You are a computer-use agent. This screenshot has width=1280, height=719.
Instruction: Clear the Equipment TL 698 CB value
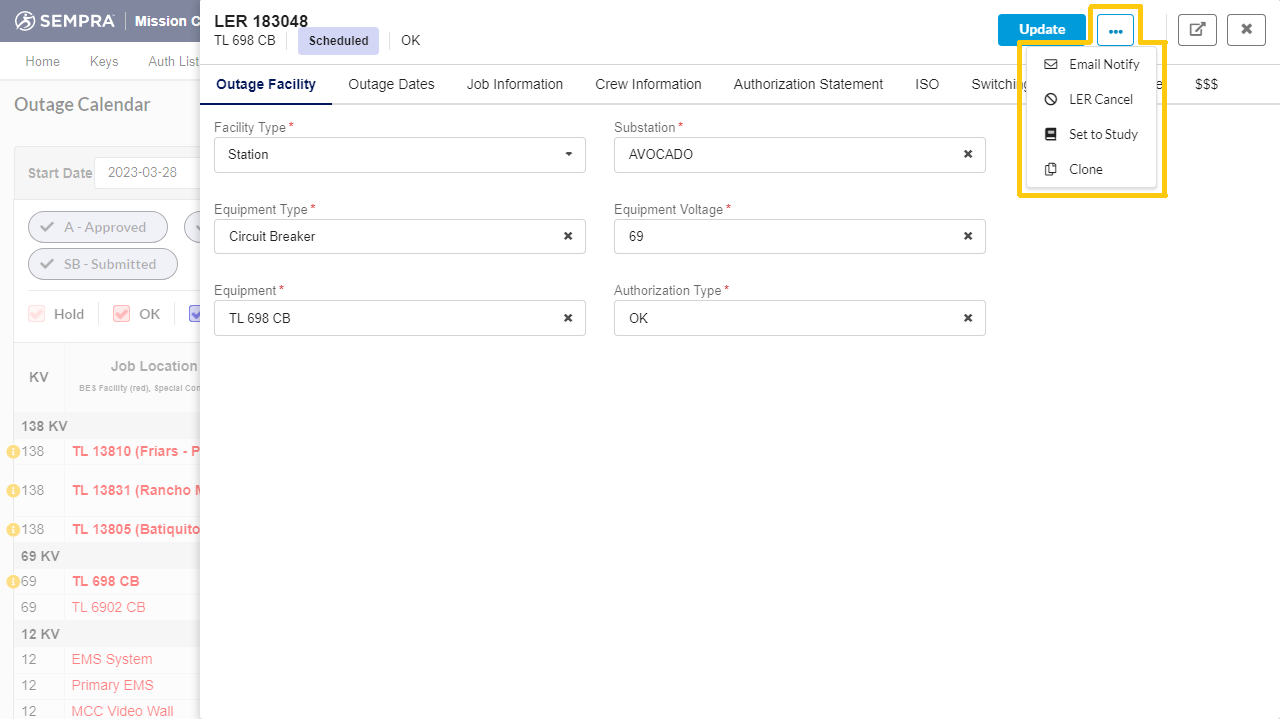567,318
